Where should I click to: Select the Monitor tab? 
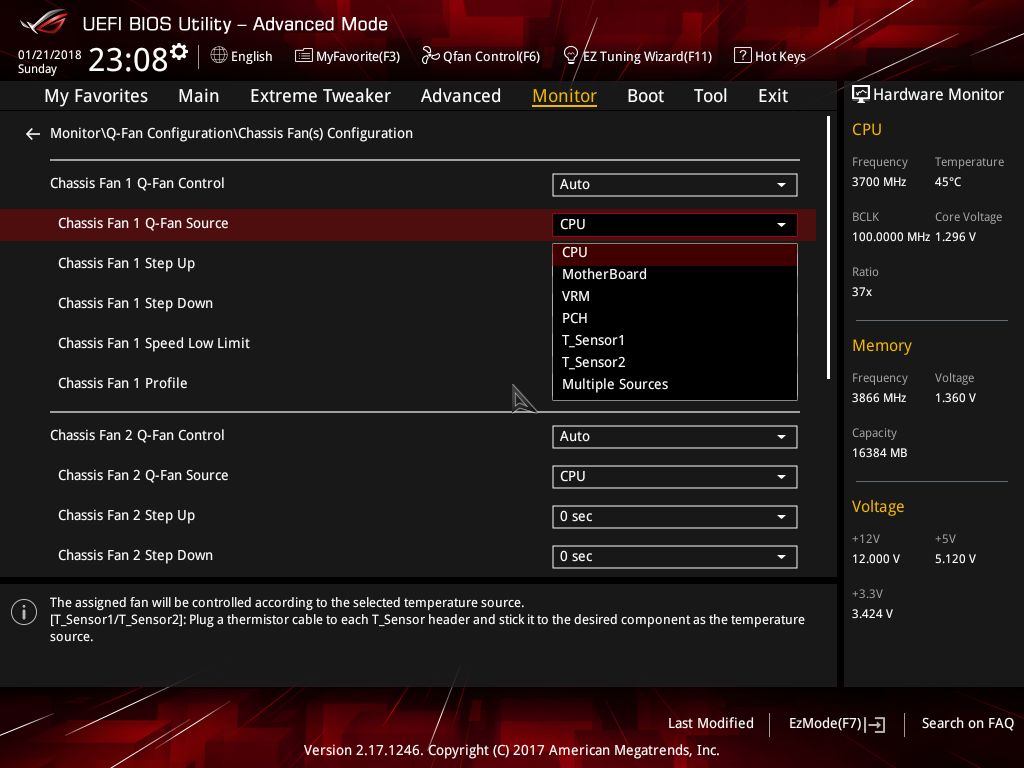tap(564, 96)
